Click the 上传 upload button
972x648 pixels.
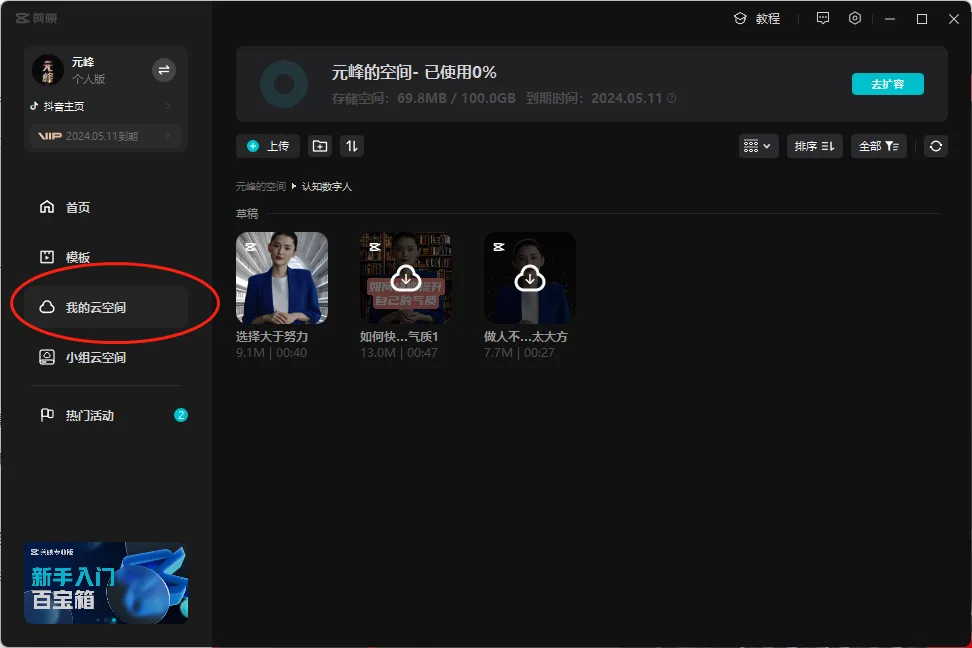point(268,146)
